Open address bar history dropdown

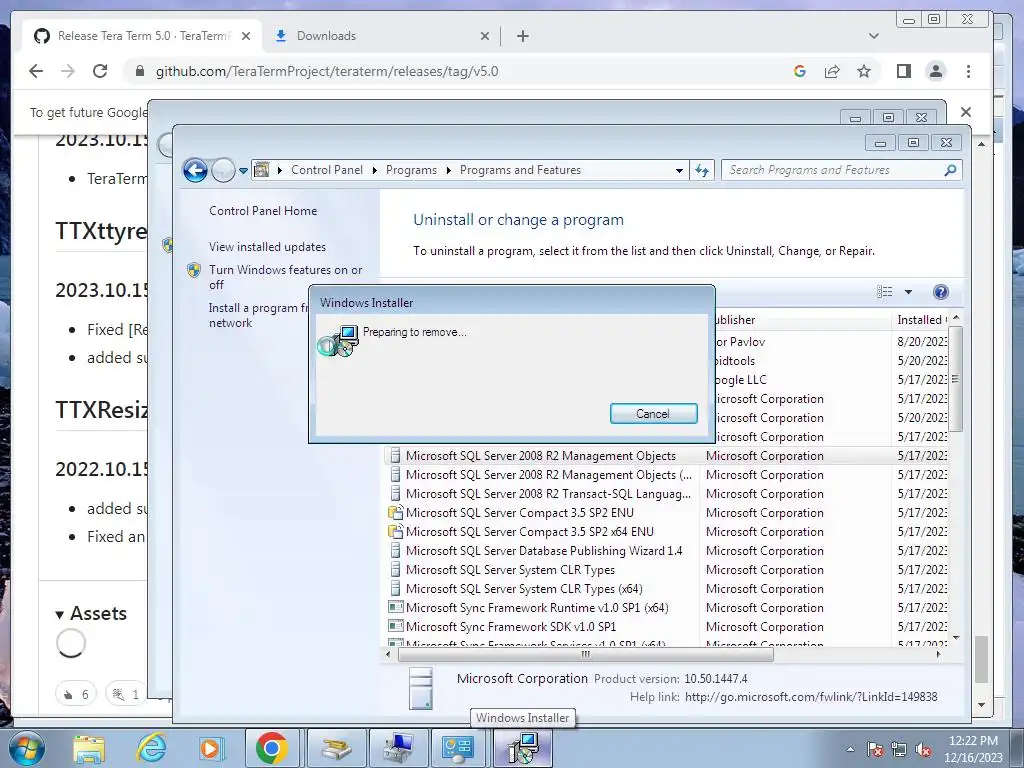click(679, 170)
